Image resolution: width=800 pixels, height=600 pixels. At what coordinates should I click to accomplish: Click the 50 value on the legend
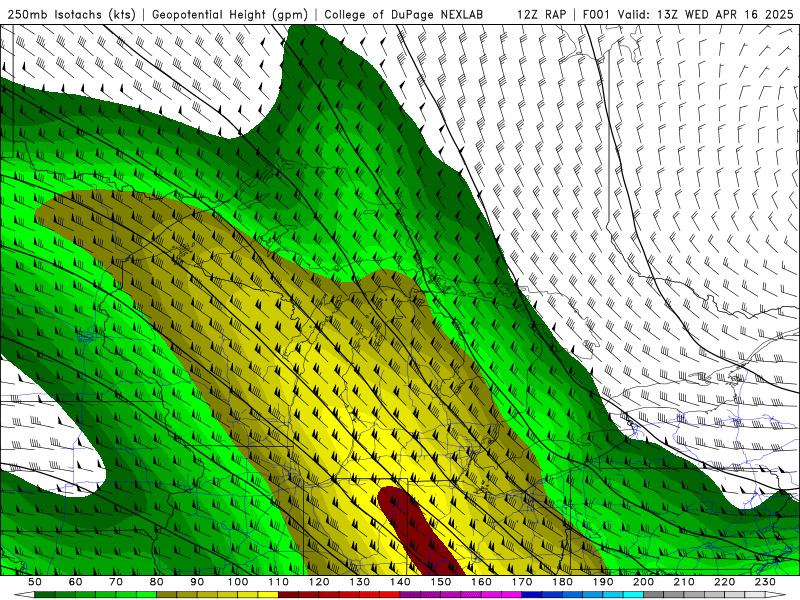[x=35, y=582]
